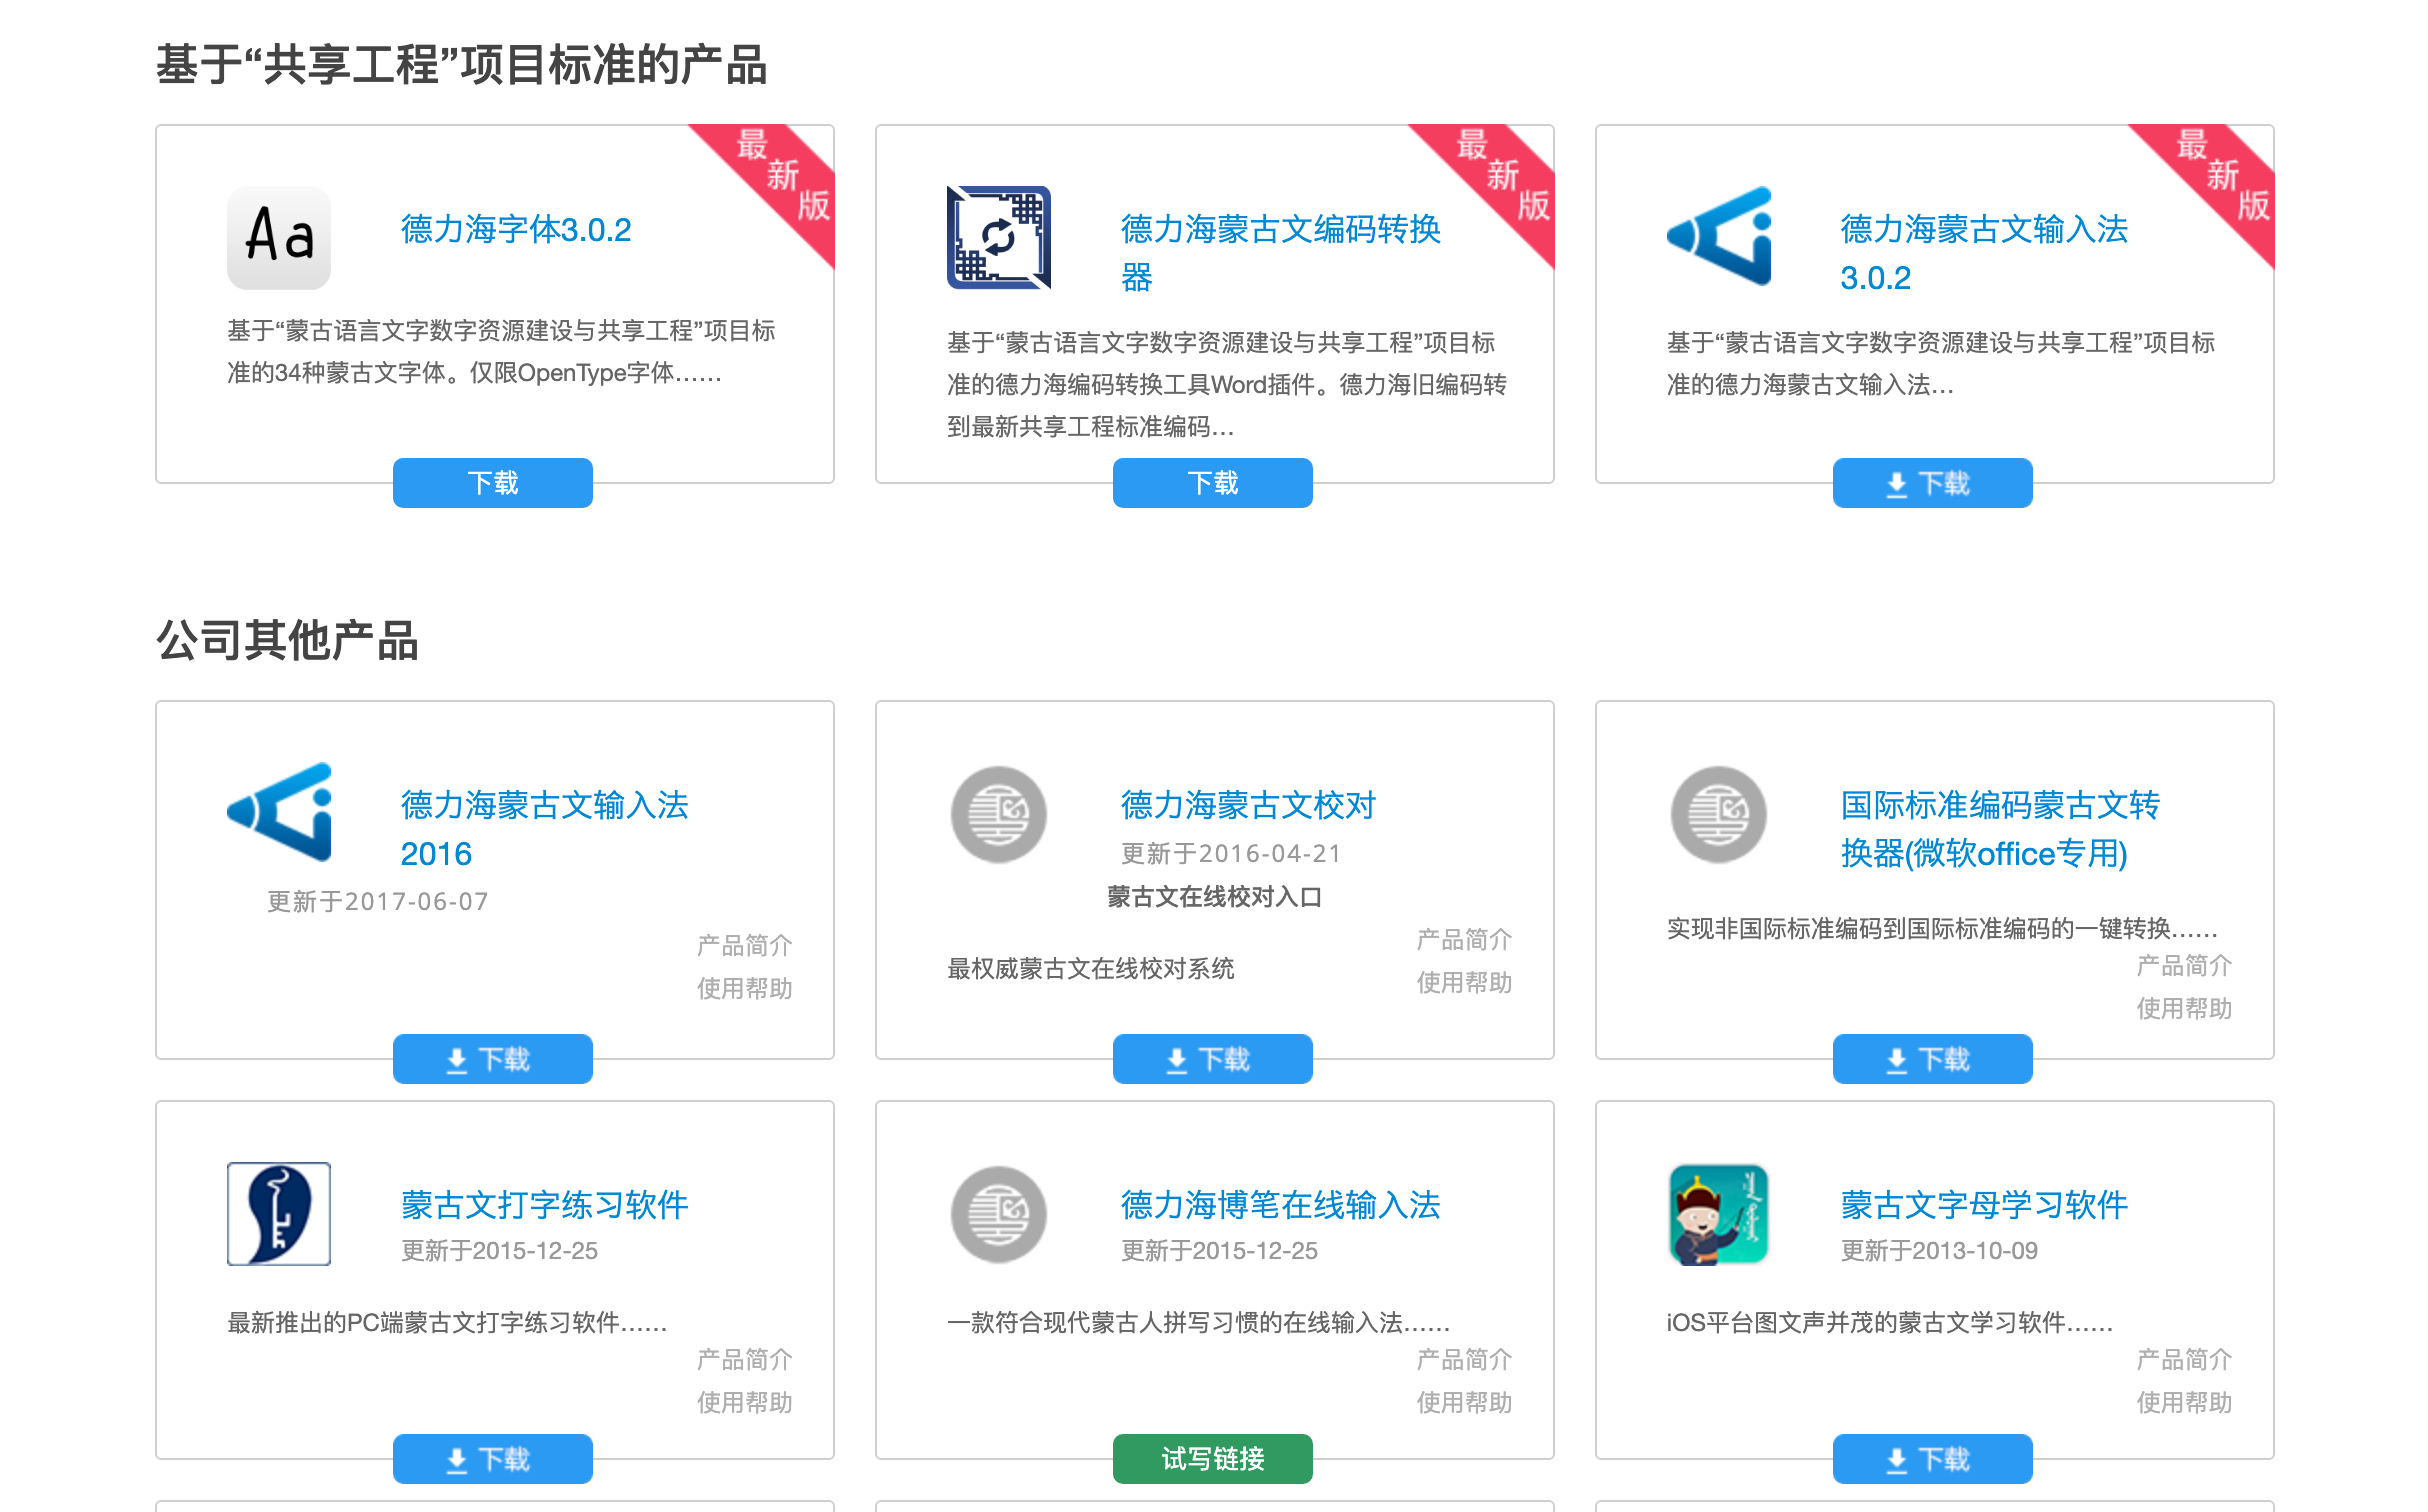Viewport: 2428px width, 1512px height.
Task: Download 德力海字体3.0.2
Action: pyautogui.click(x=492, y=482)
